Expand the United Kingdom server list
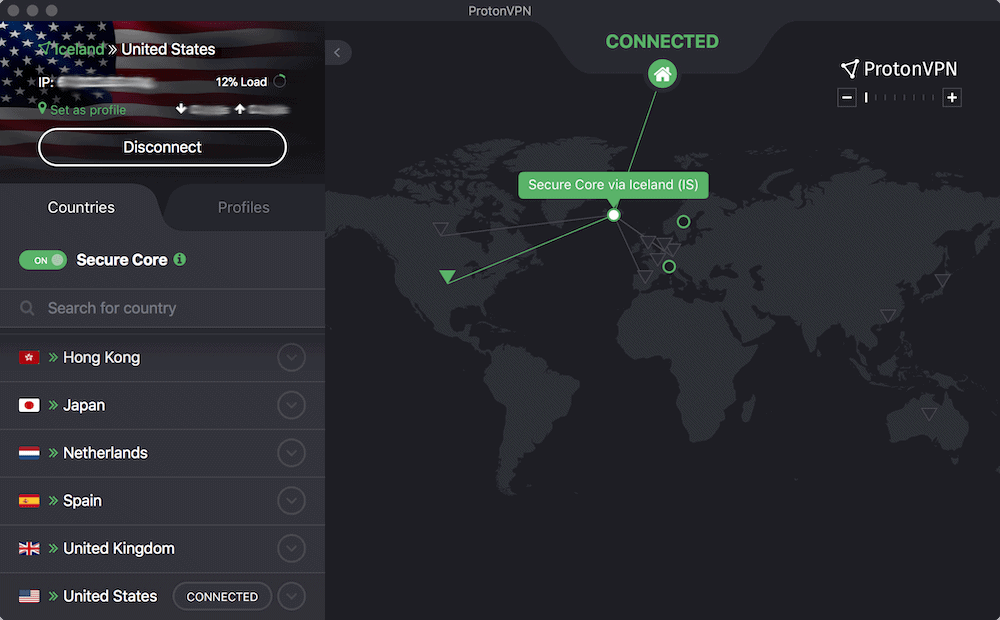The width and height of the screenshot is (1000, 620). 291,548
